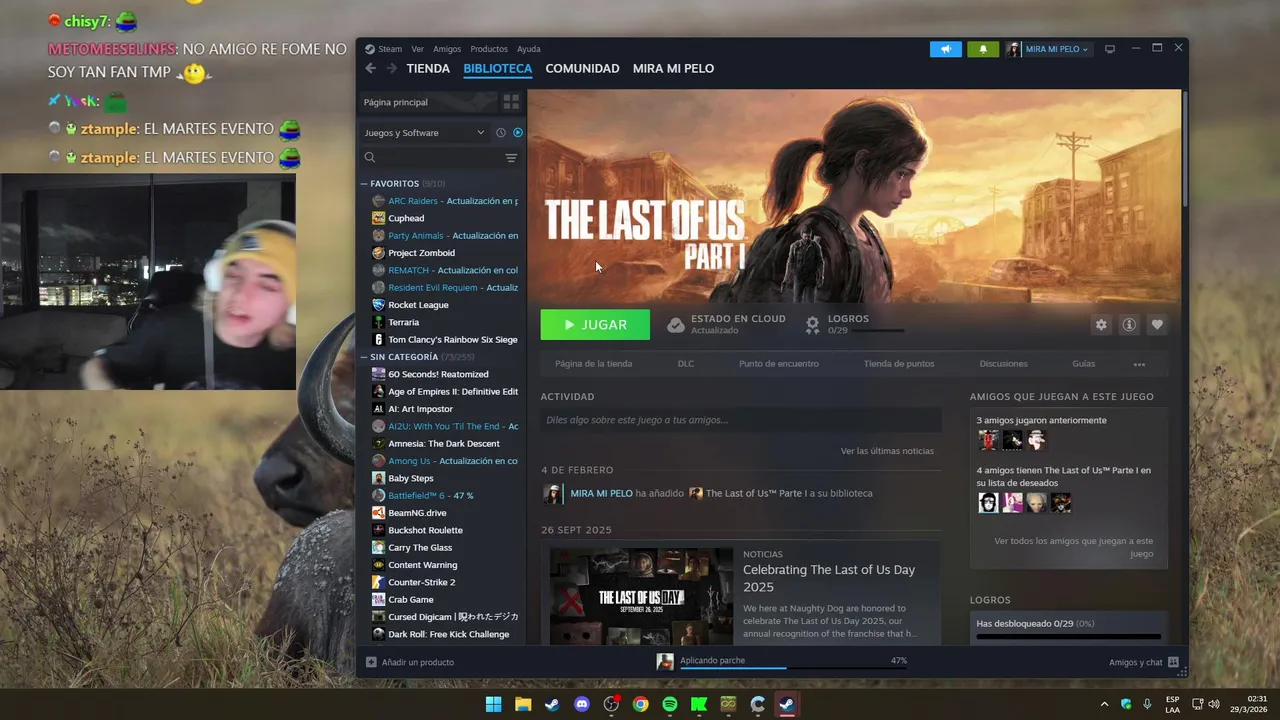Screen dimensions: 1280x720
Task: Click the activity message input box
Action: (x=741, y=420)
